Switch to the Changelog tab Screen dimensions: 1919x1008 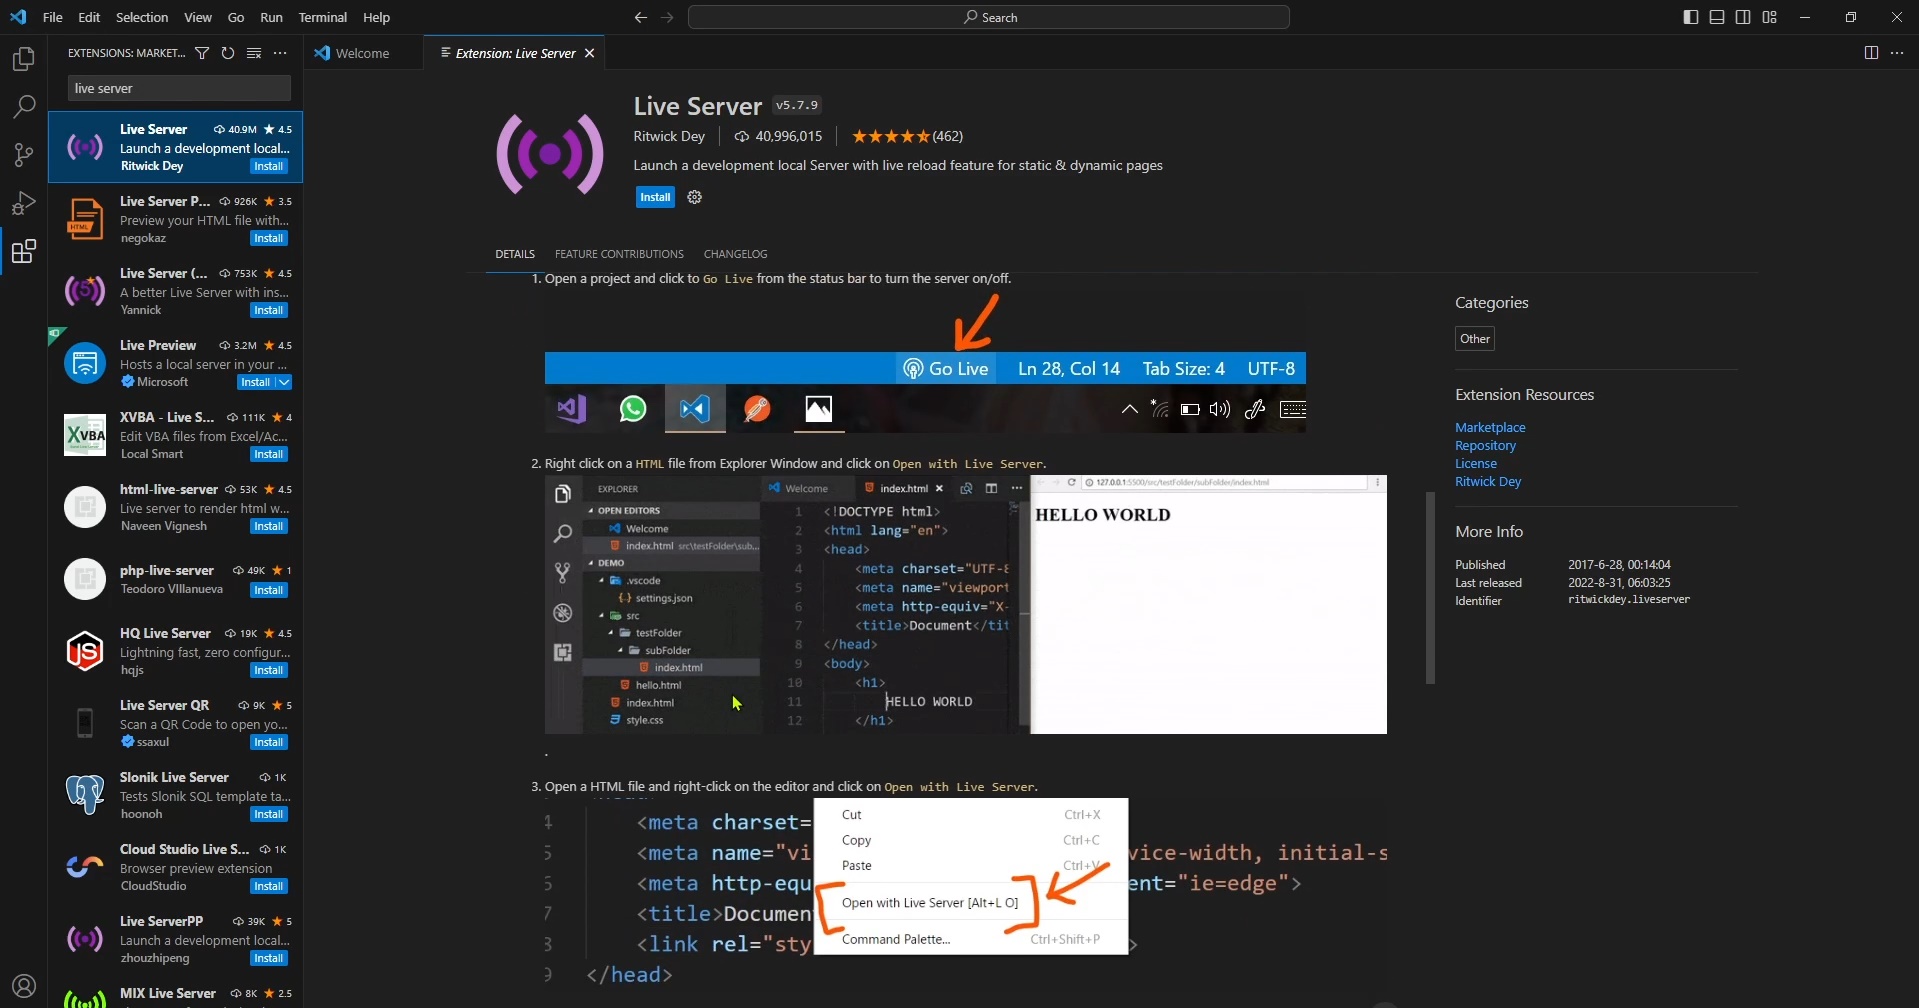pyautogui.click(x=735, y=254)
